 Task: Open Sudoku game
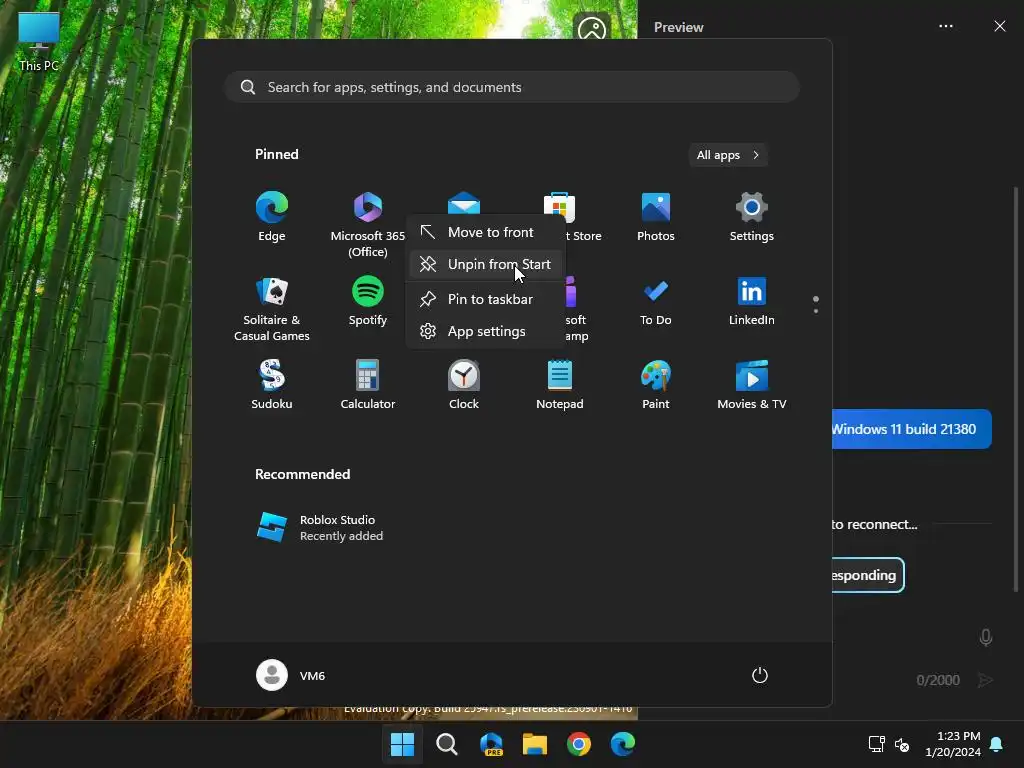click(x=272, y=385)
